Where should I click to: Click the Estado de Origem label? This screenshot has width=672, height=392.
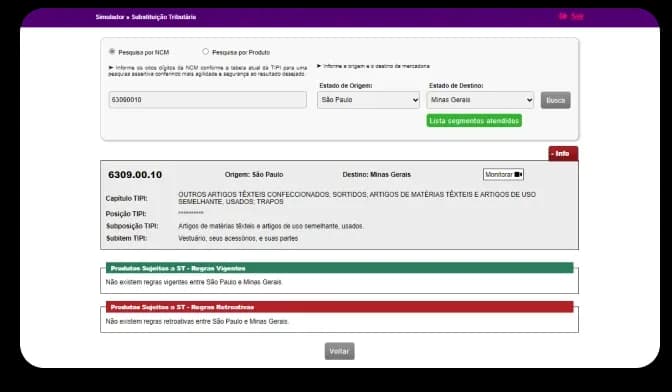tap(346, 86)
